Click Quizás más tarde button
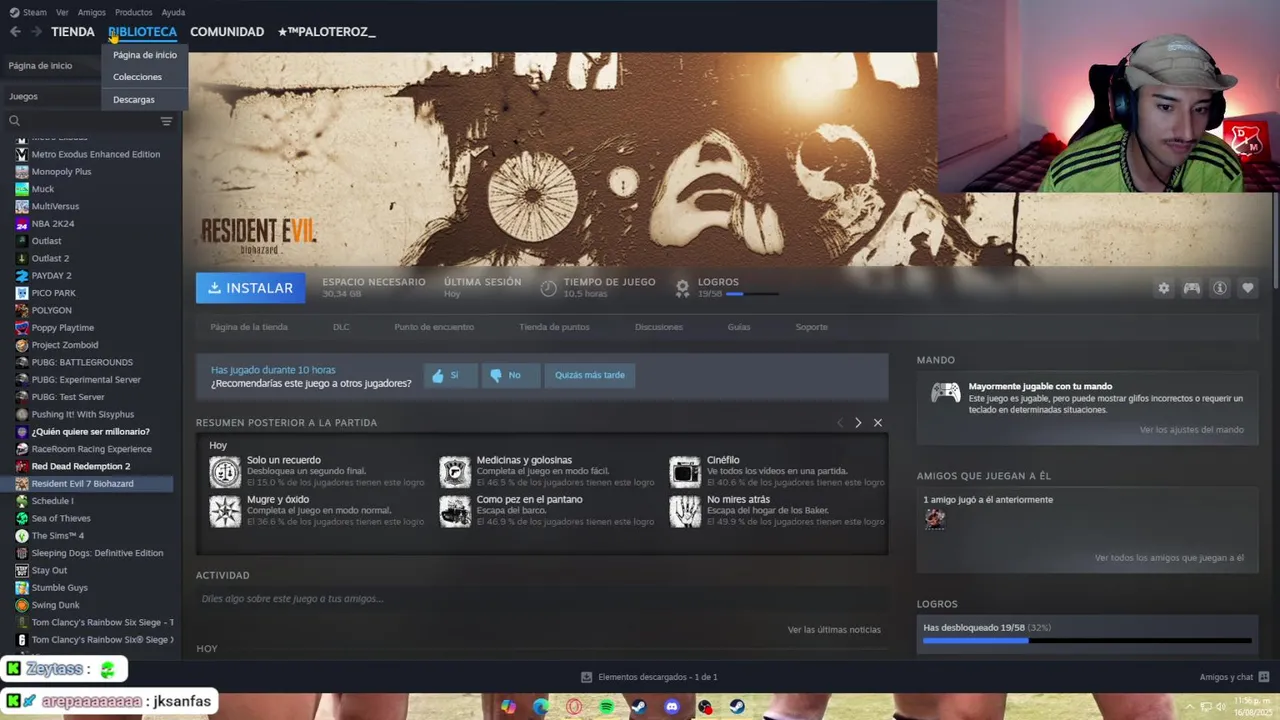The image size is (1280, 720). tap(590, 375)
